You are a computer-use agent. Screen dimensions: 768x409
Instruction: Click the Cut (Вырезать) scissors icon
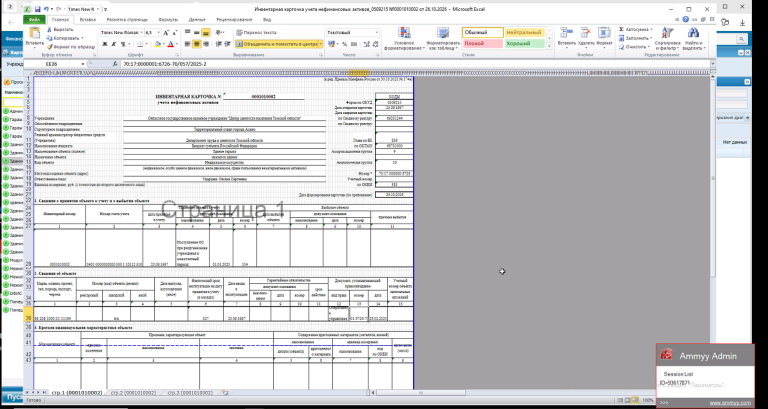[50, 29]
